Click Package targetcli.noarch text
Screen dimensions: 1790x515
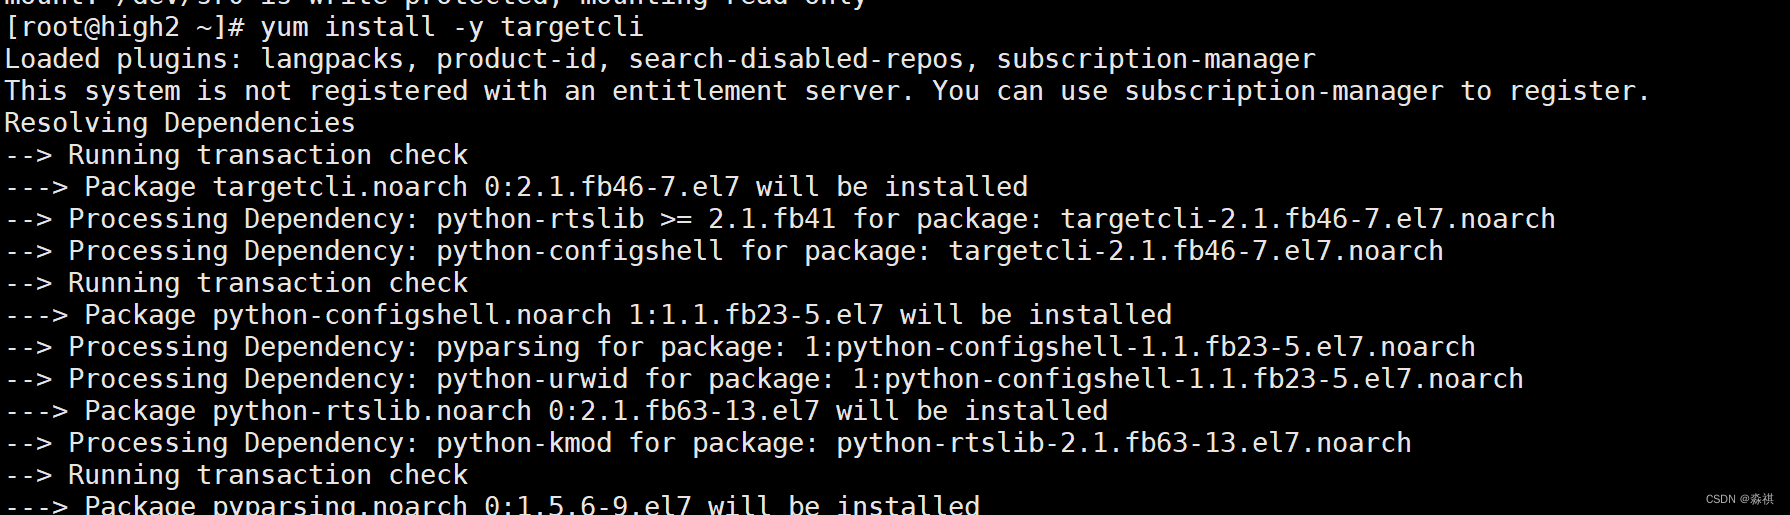(275, 187)
